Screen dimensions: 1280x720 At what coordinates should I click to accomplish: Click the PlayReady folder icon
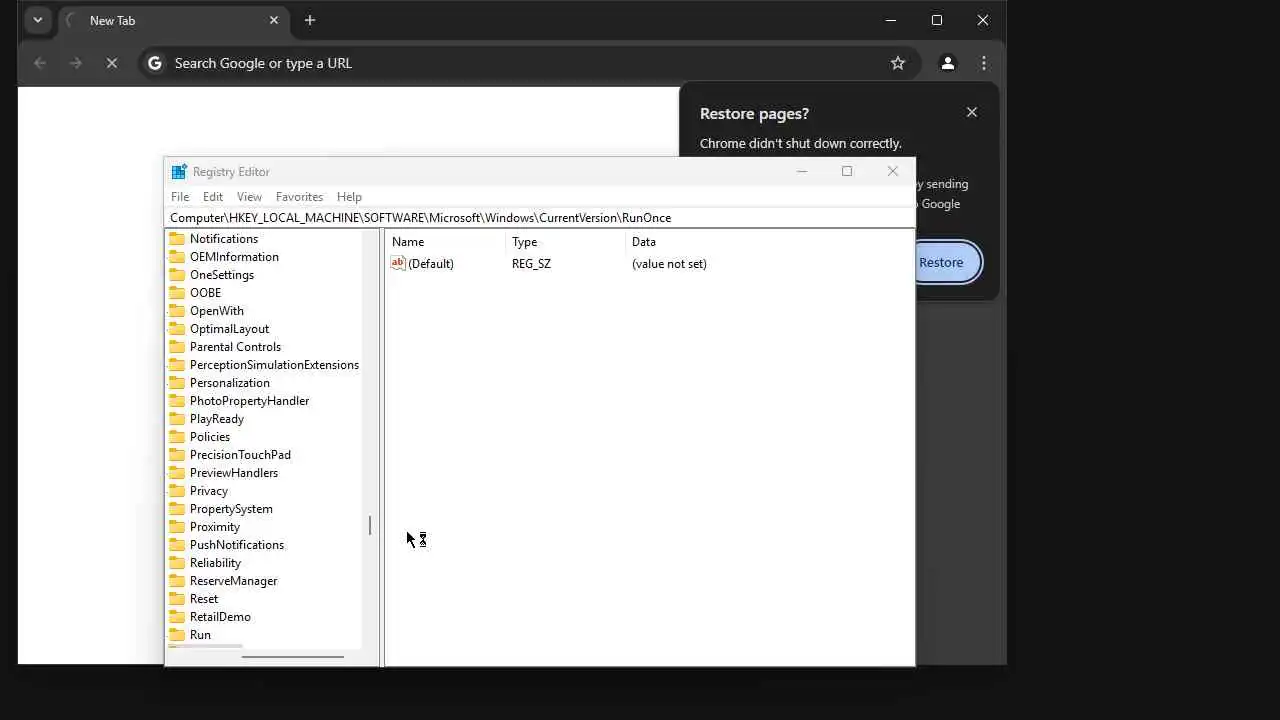point(177,419)
